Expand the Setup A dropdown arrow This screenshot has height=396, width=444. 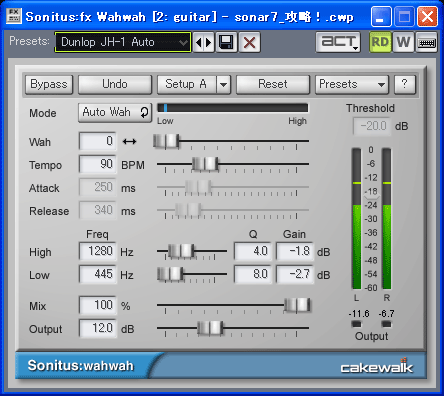(x=224, y=84)
